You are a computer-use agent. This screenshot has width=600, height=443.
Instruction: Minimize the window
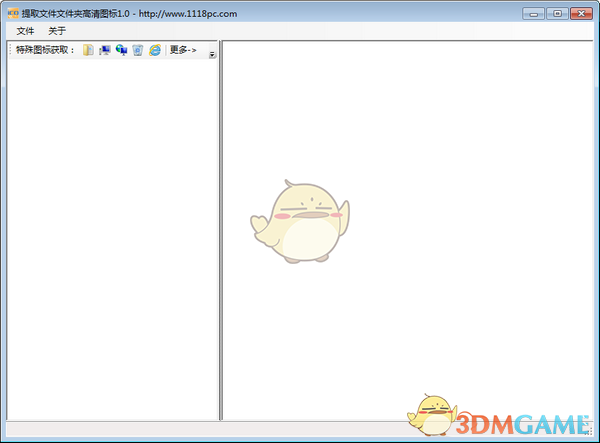point(533,14)
